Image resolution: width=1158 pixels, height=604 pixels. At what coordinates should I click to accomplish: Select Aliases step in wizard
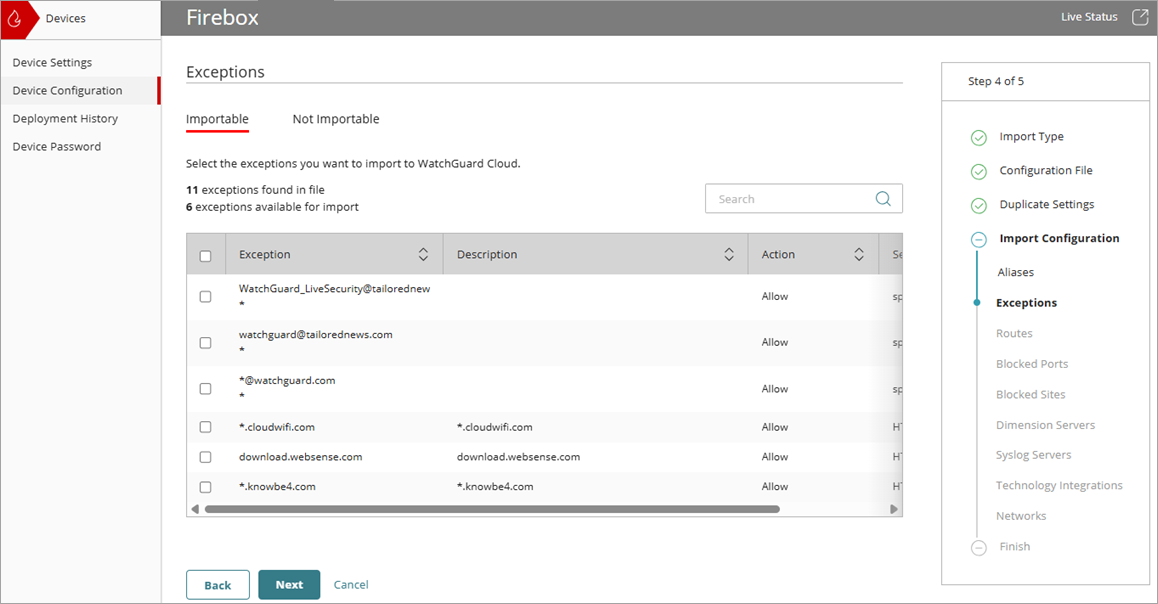click(1015, 272)
